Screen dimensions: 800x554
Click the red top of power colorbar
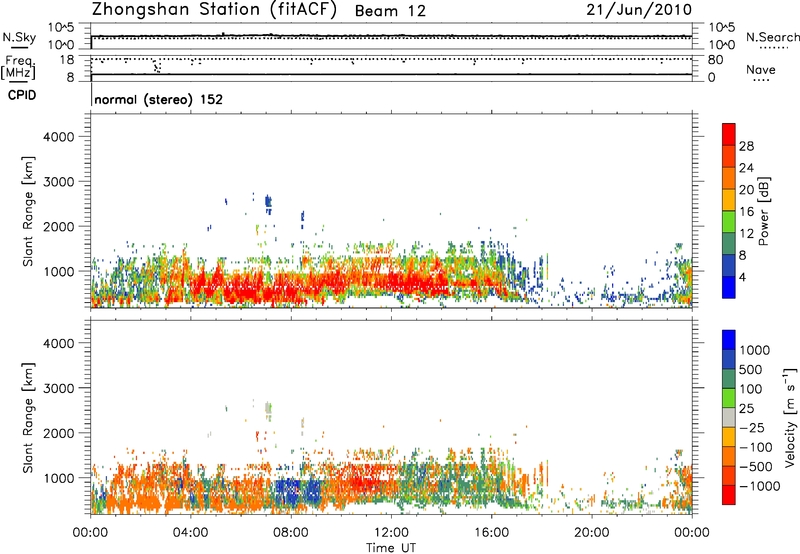729,134
